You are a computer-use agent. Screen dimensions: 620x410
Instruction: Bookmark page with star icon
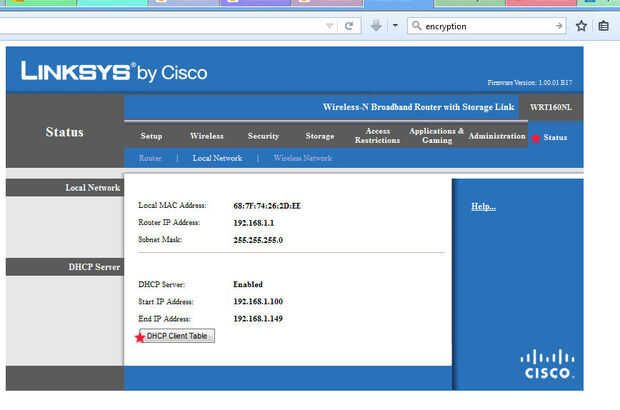tap(581, 26)
